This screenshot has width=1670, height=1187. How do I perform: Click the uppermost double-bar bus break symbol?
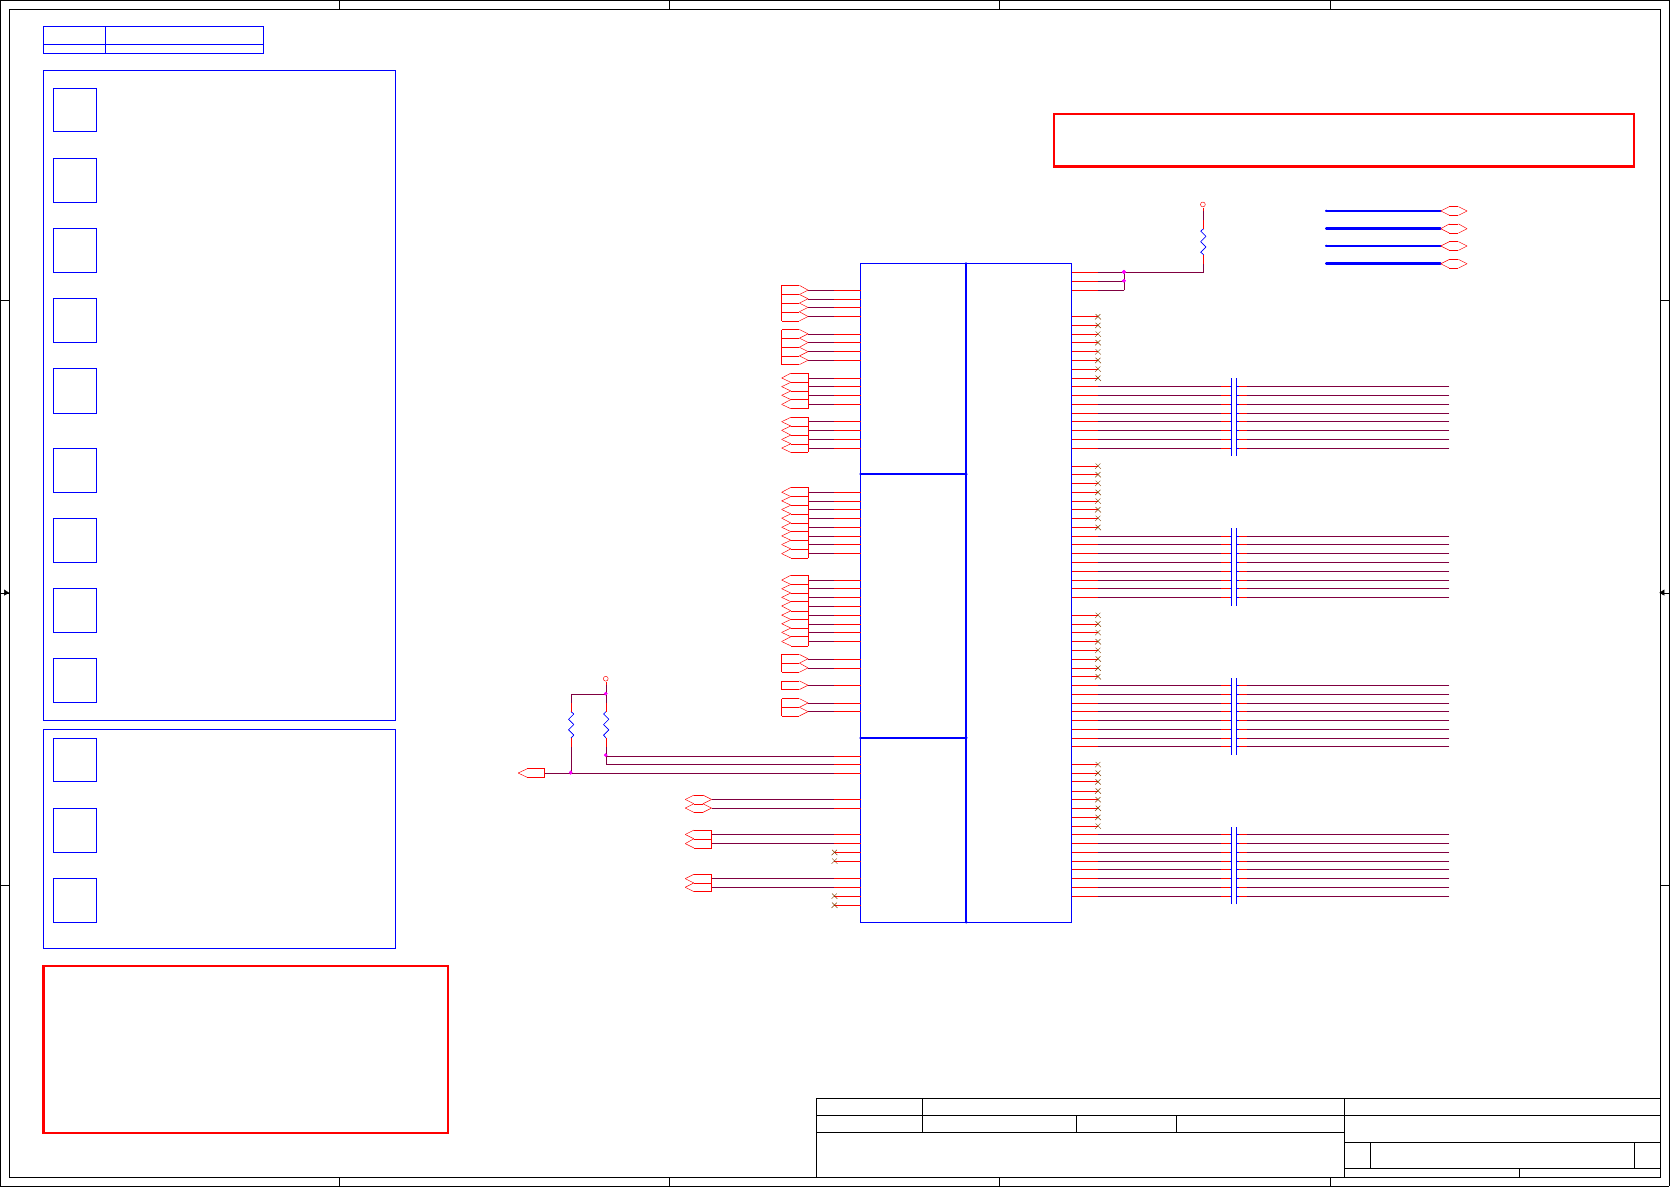[1234, 417]
